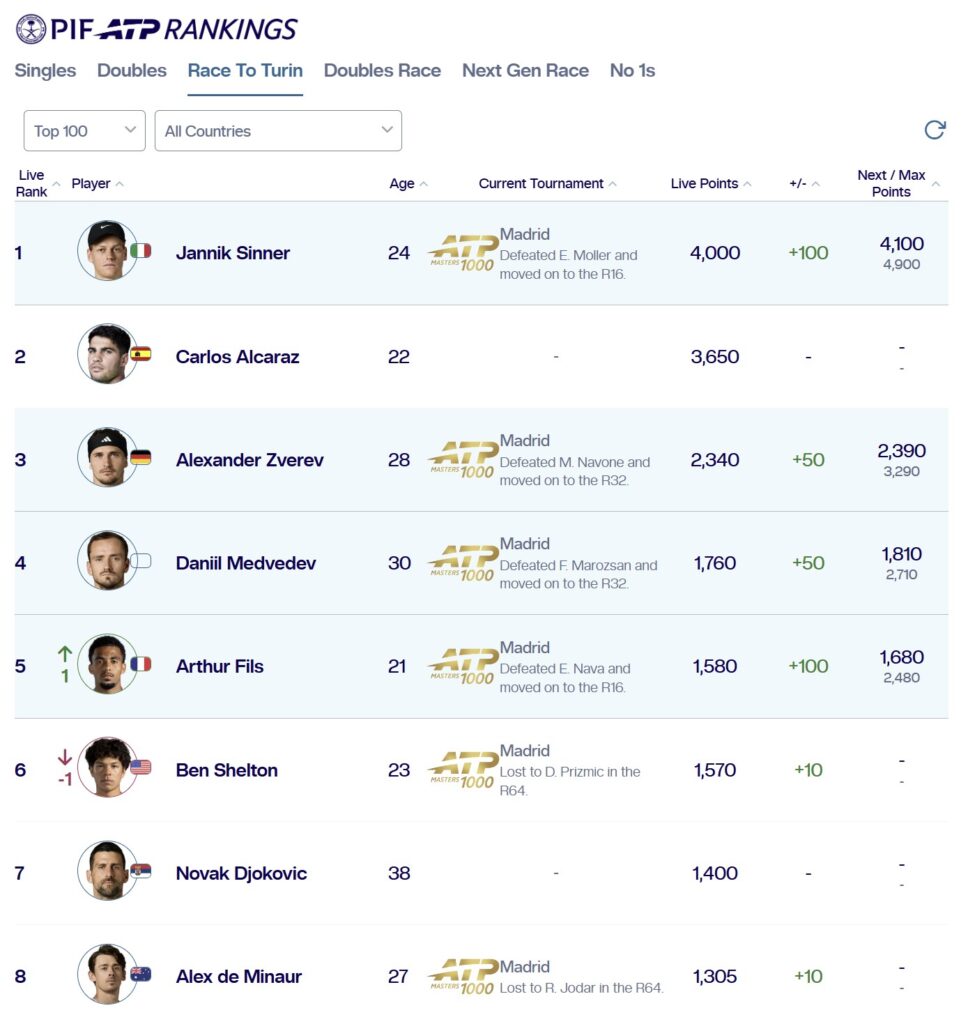Click the PIF ATP Rankings logo
Viewport: 968px width, 1024px height.
157,29
